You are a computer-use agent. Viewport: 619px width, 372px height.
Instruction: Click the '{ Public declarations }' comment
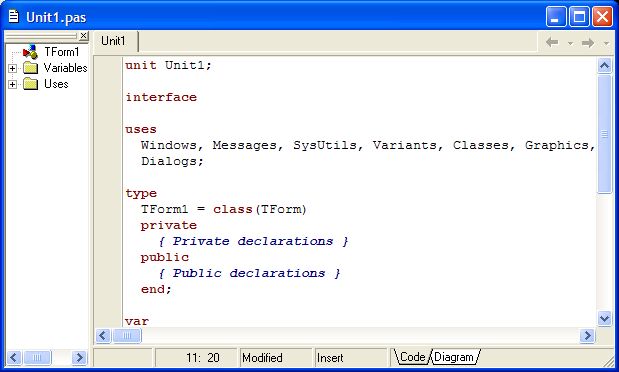pyautogui.click(x=249, y=273)
